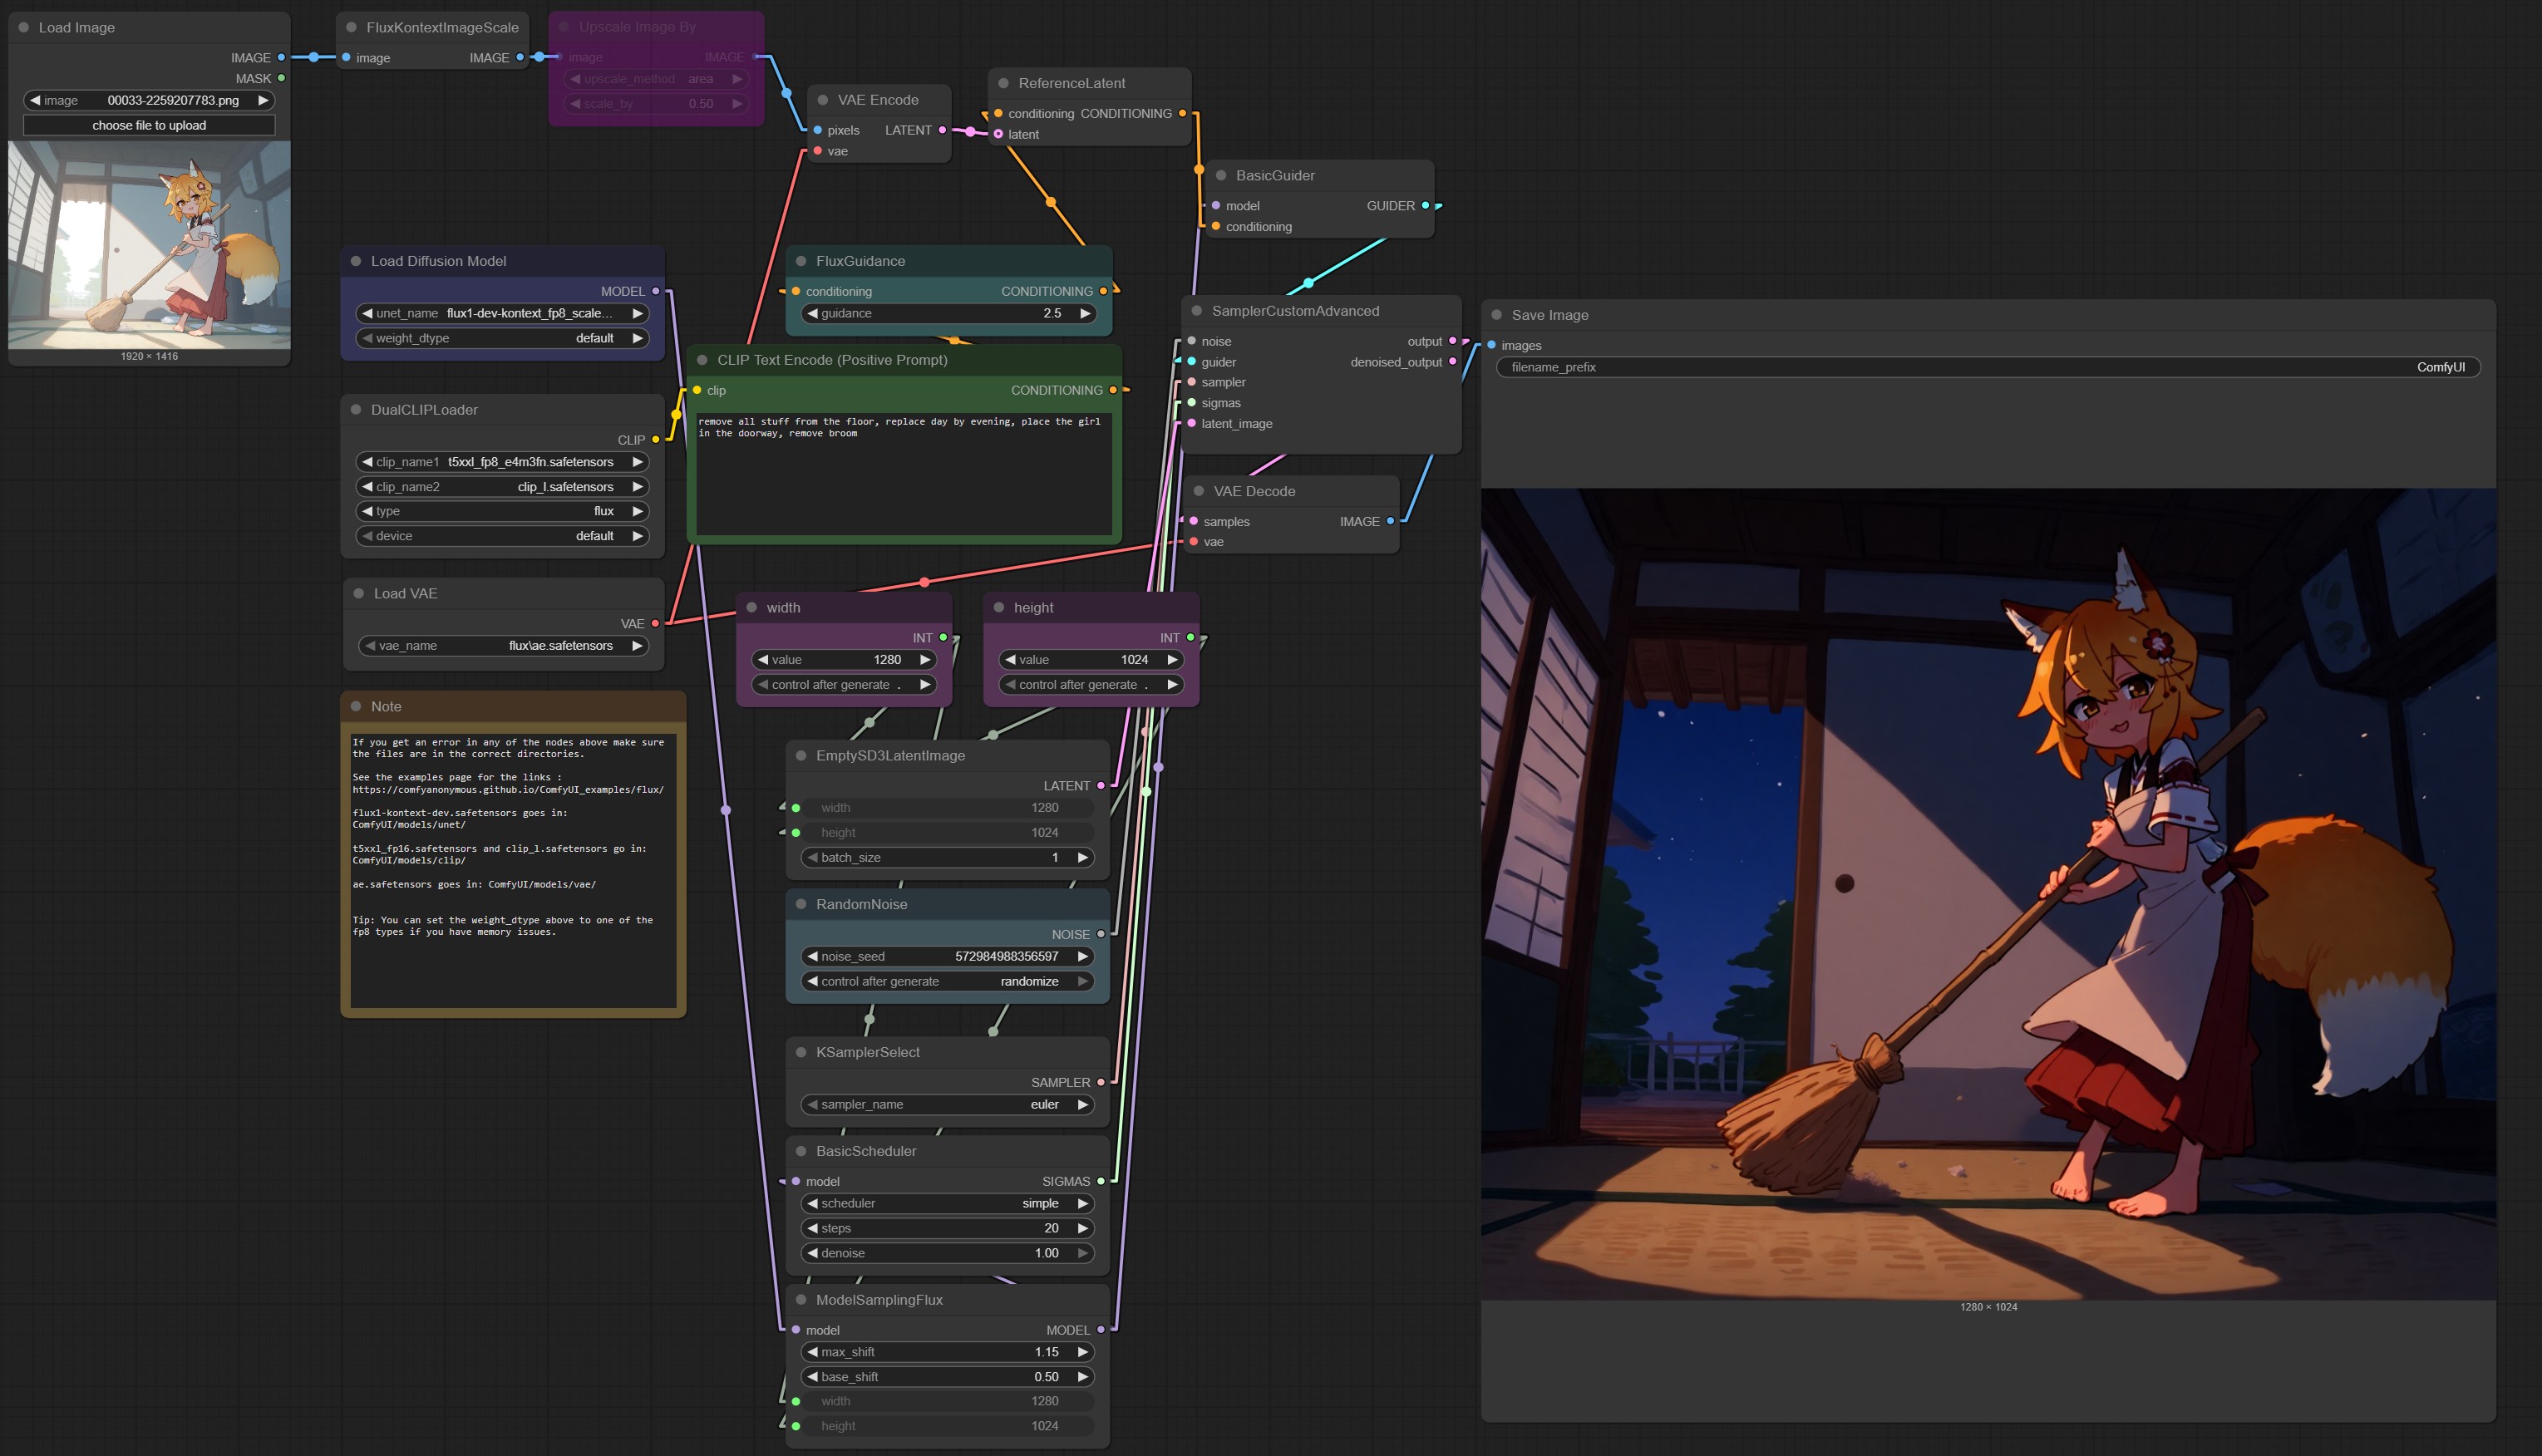
Task: Click the Load VAE output connector dot
Action: pos(655,624)
